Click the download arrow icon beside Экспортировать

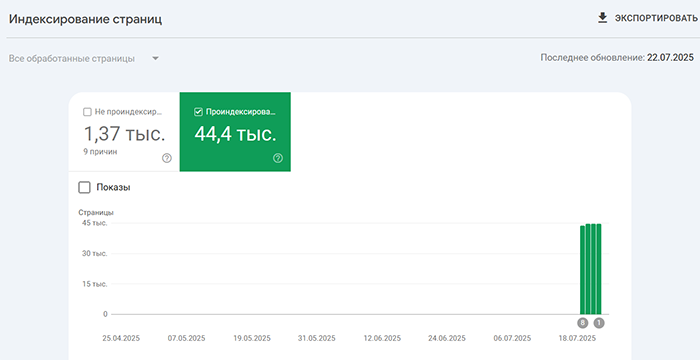pos(603,18)
